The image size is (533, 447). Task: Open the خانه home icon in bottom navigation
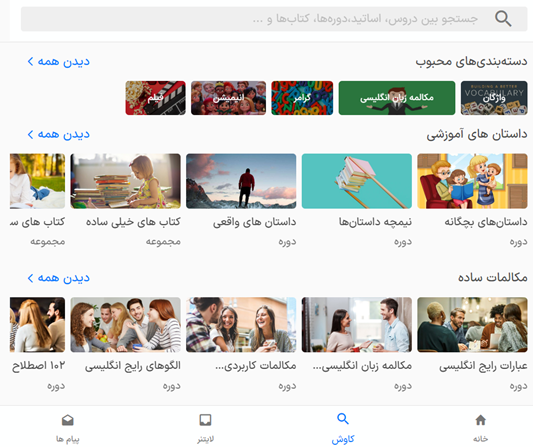[480, 420]
